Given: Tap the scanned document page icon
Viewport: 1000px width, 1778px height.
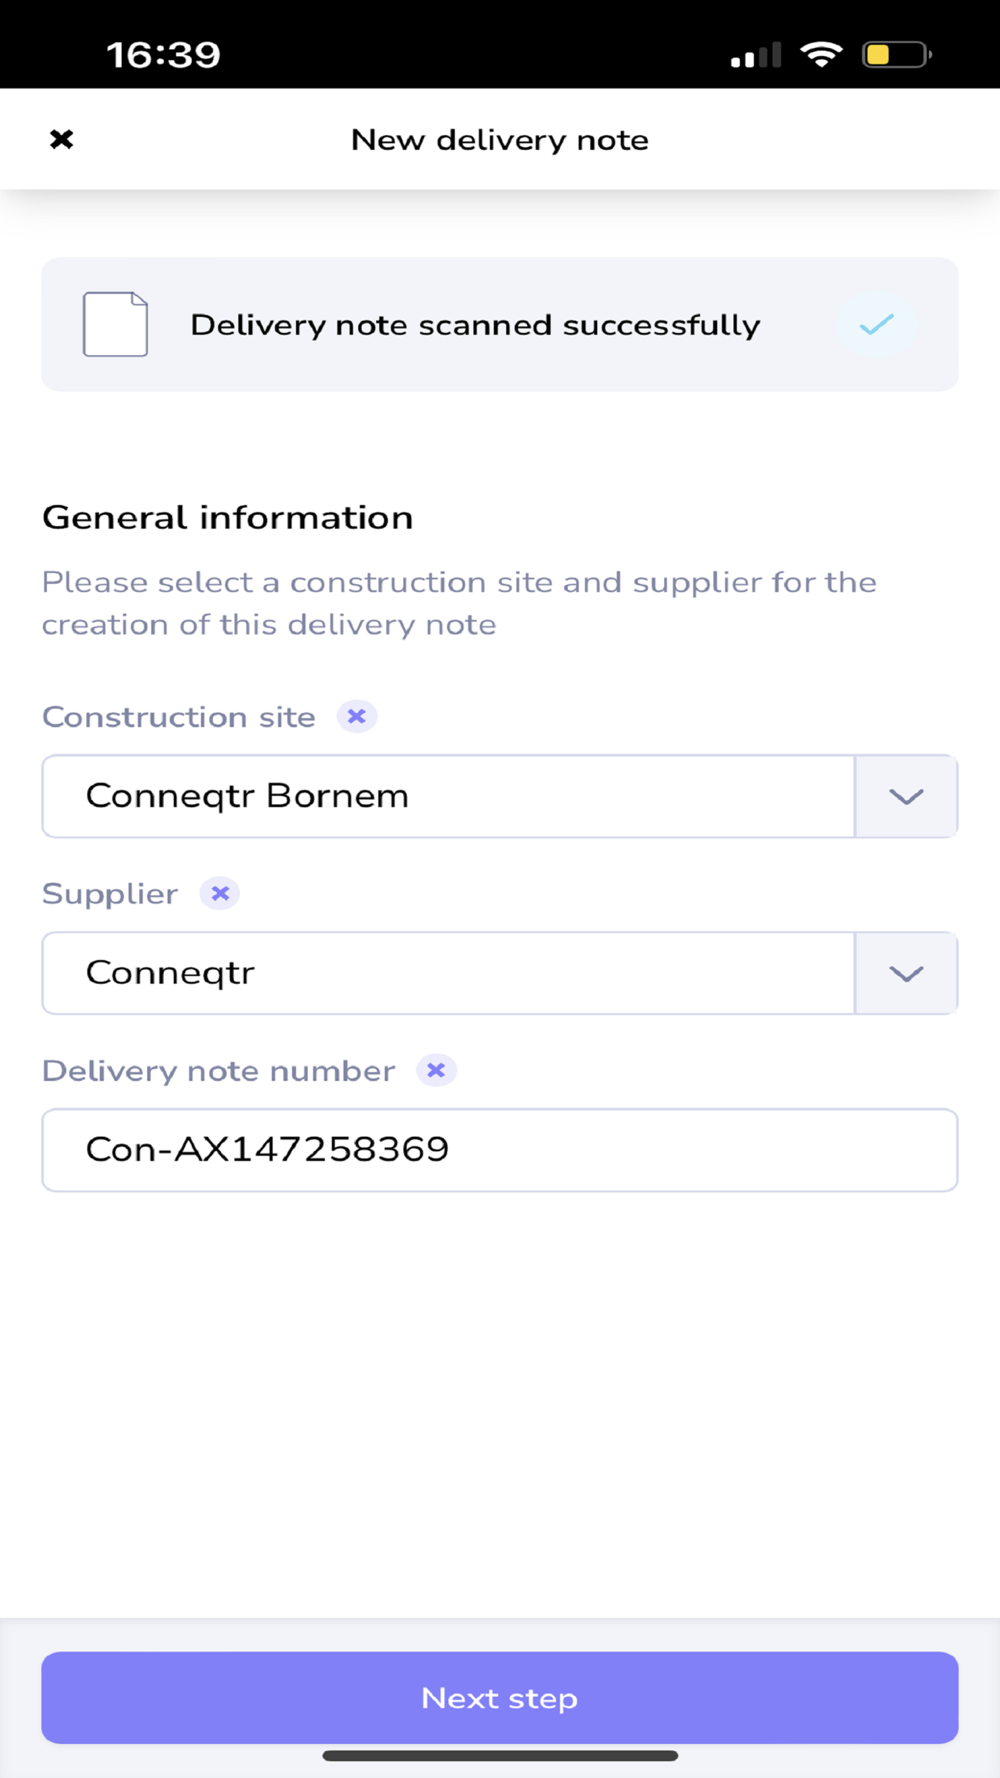Looking at the screenshot, I should [x=115, y=324].
